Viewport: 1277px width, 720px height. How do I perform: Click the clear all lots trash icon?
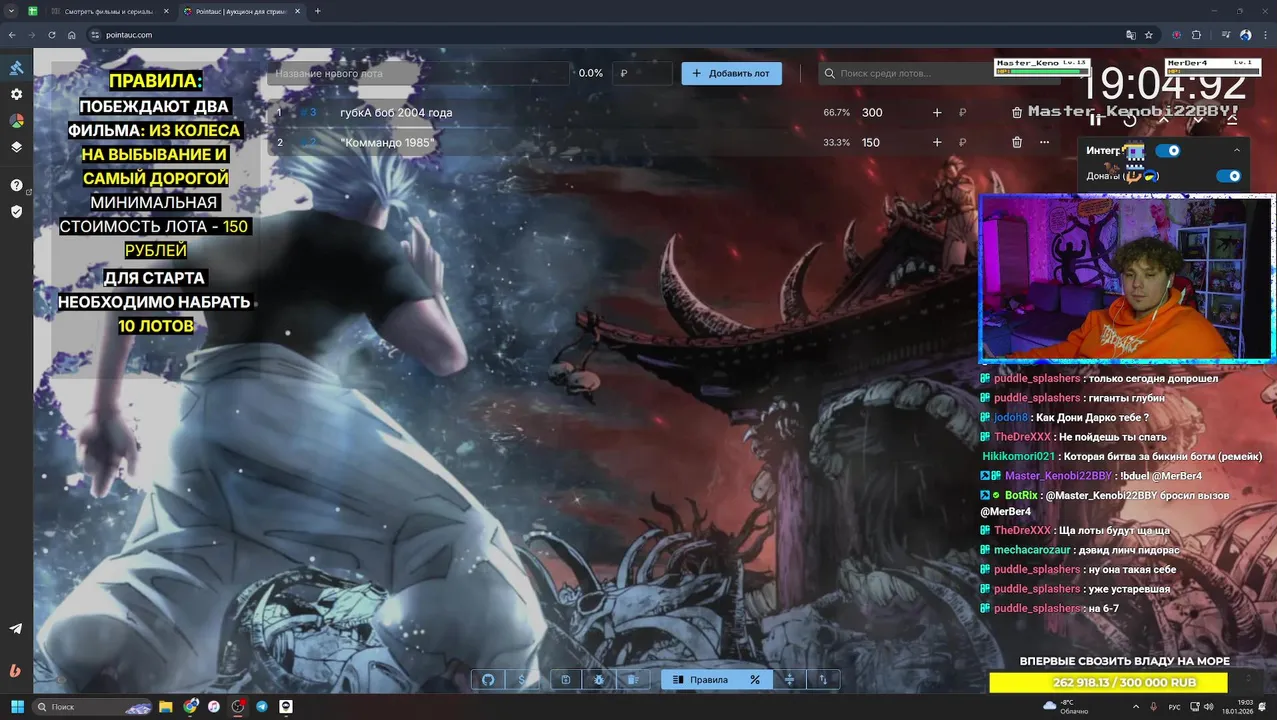coord(632,680)
